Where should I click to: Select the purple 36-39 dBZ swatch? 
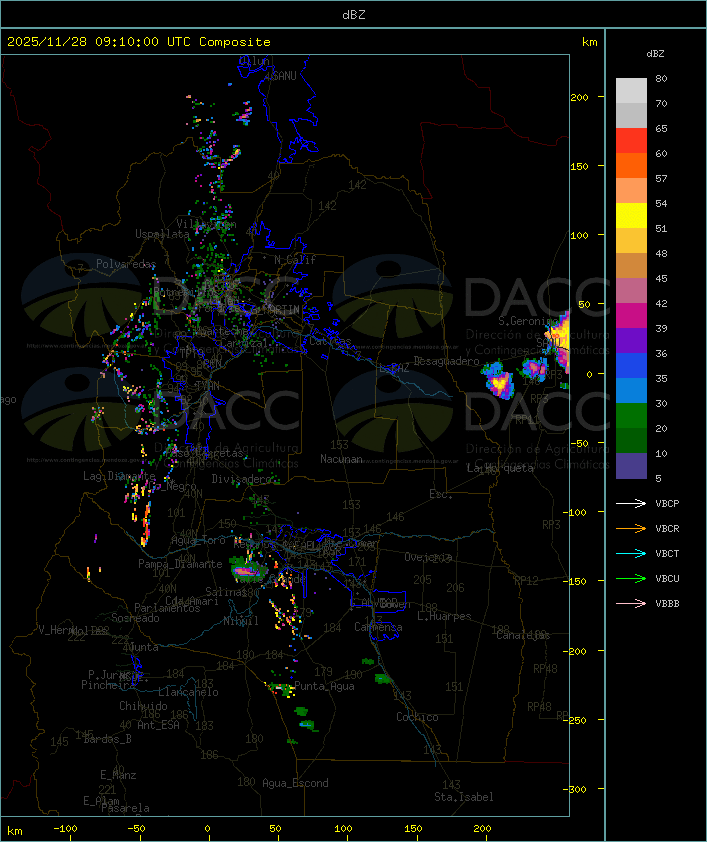[x=631, y=340]
